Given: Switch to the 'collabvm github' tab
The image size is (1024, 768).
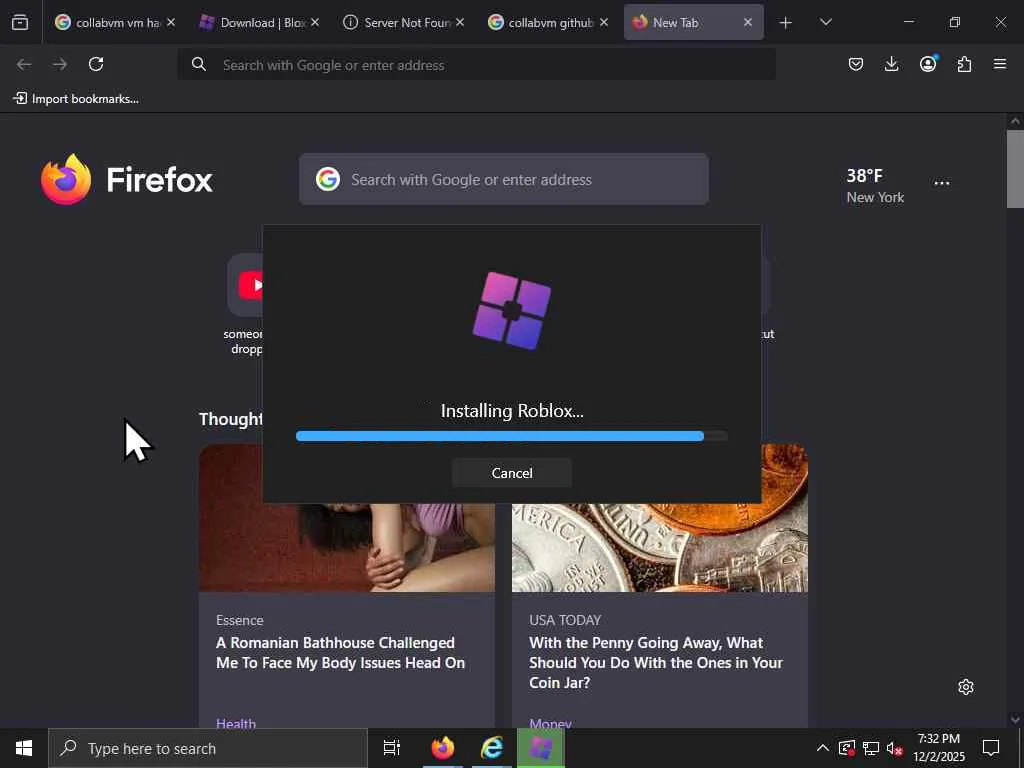Looking at the screenshot, I should 548,22.
